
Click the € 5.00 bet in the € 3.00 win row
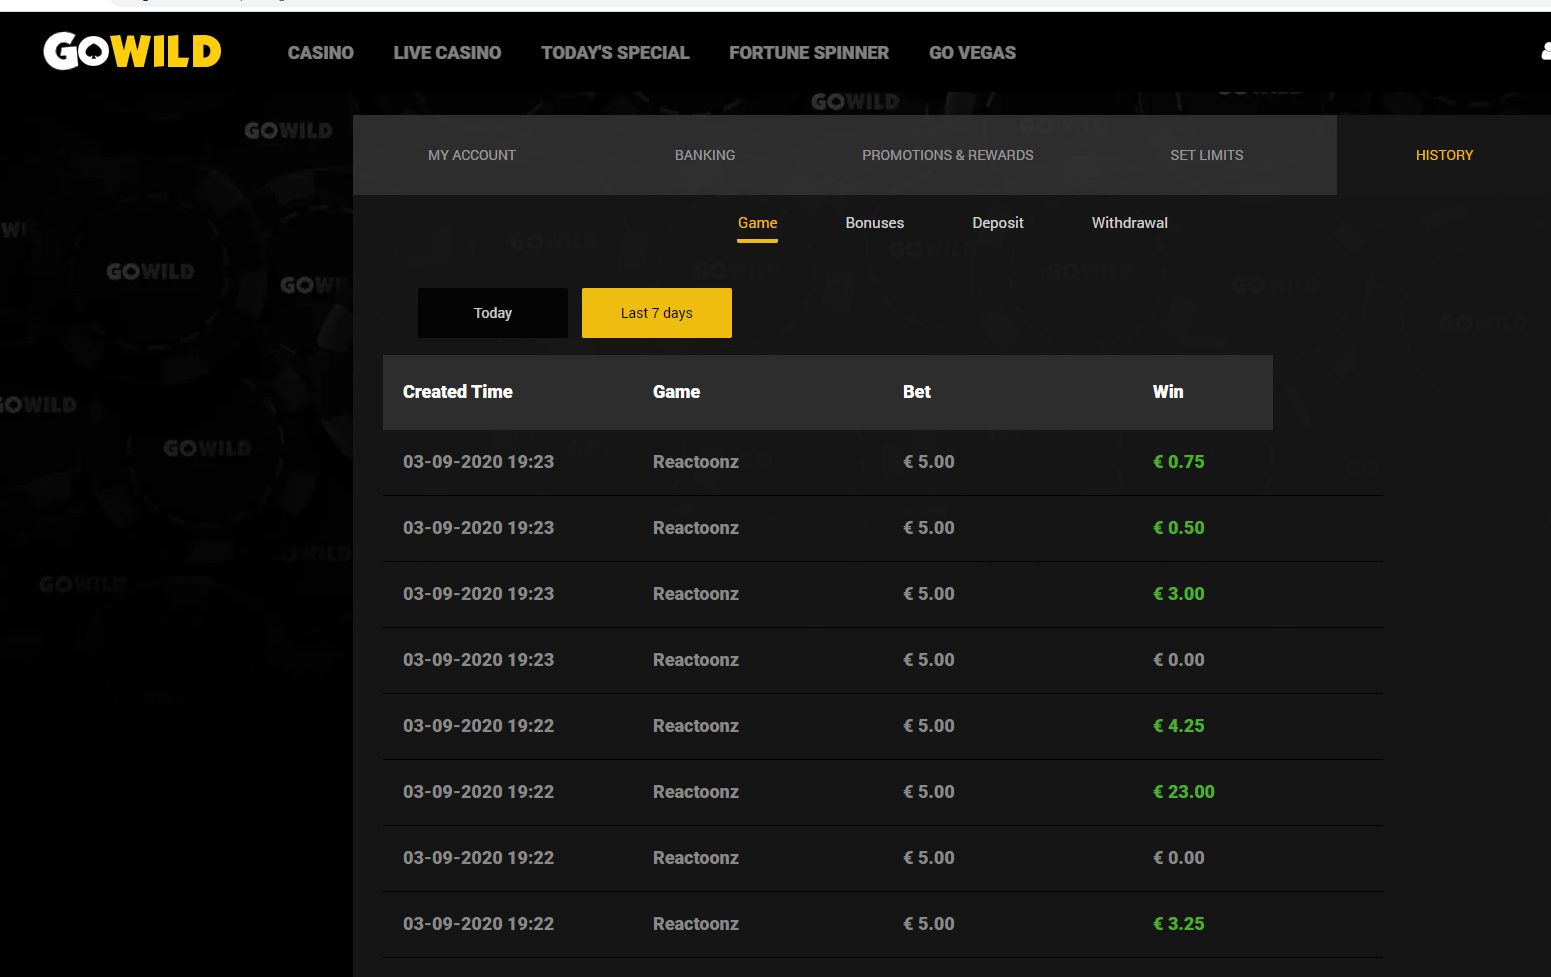click(x=929, y=594)
